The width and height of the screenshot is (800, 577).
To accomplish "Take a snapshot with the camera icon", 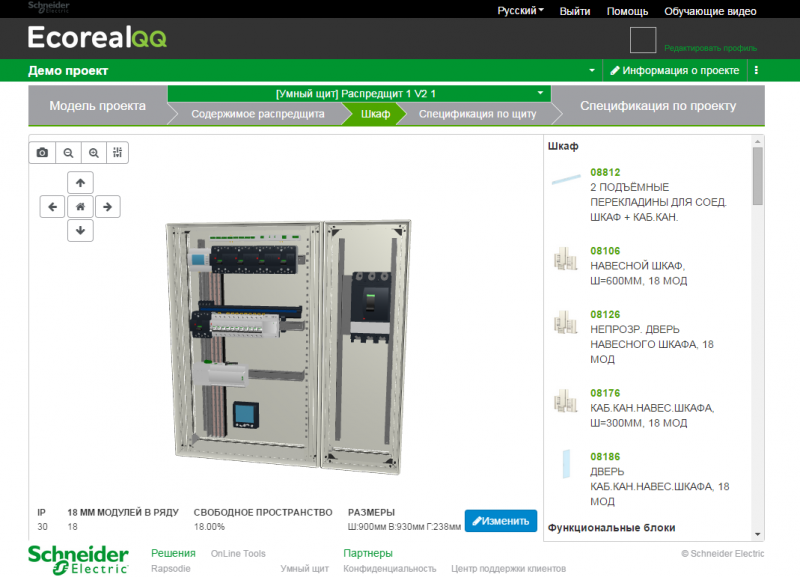I will (x=42, y=153).
